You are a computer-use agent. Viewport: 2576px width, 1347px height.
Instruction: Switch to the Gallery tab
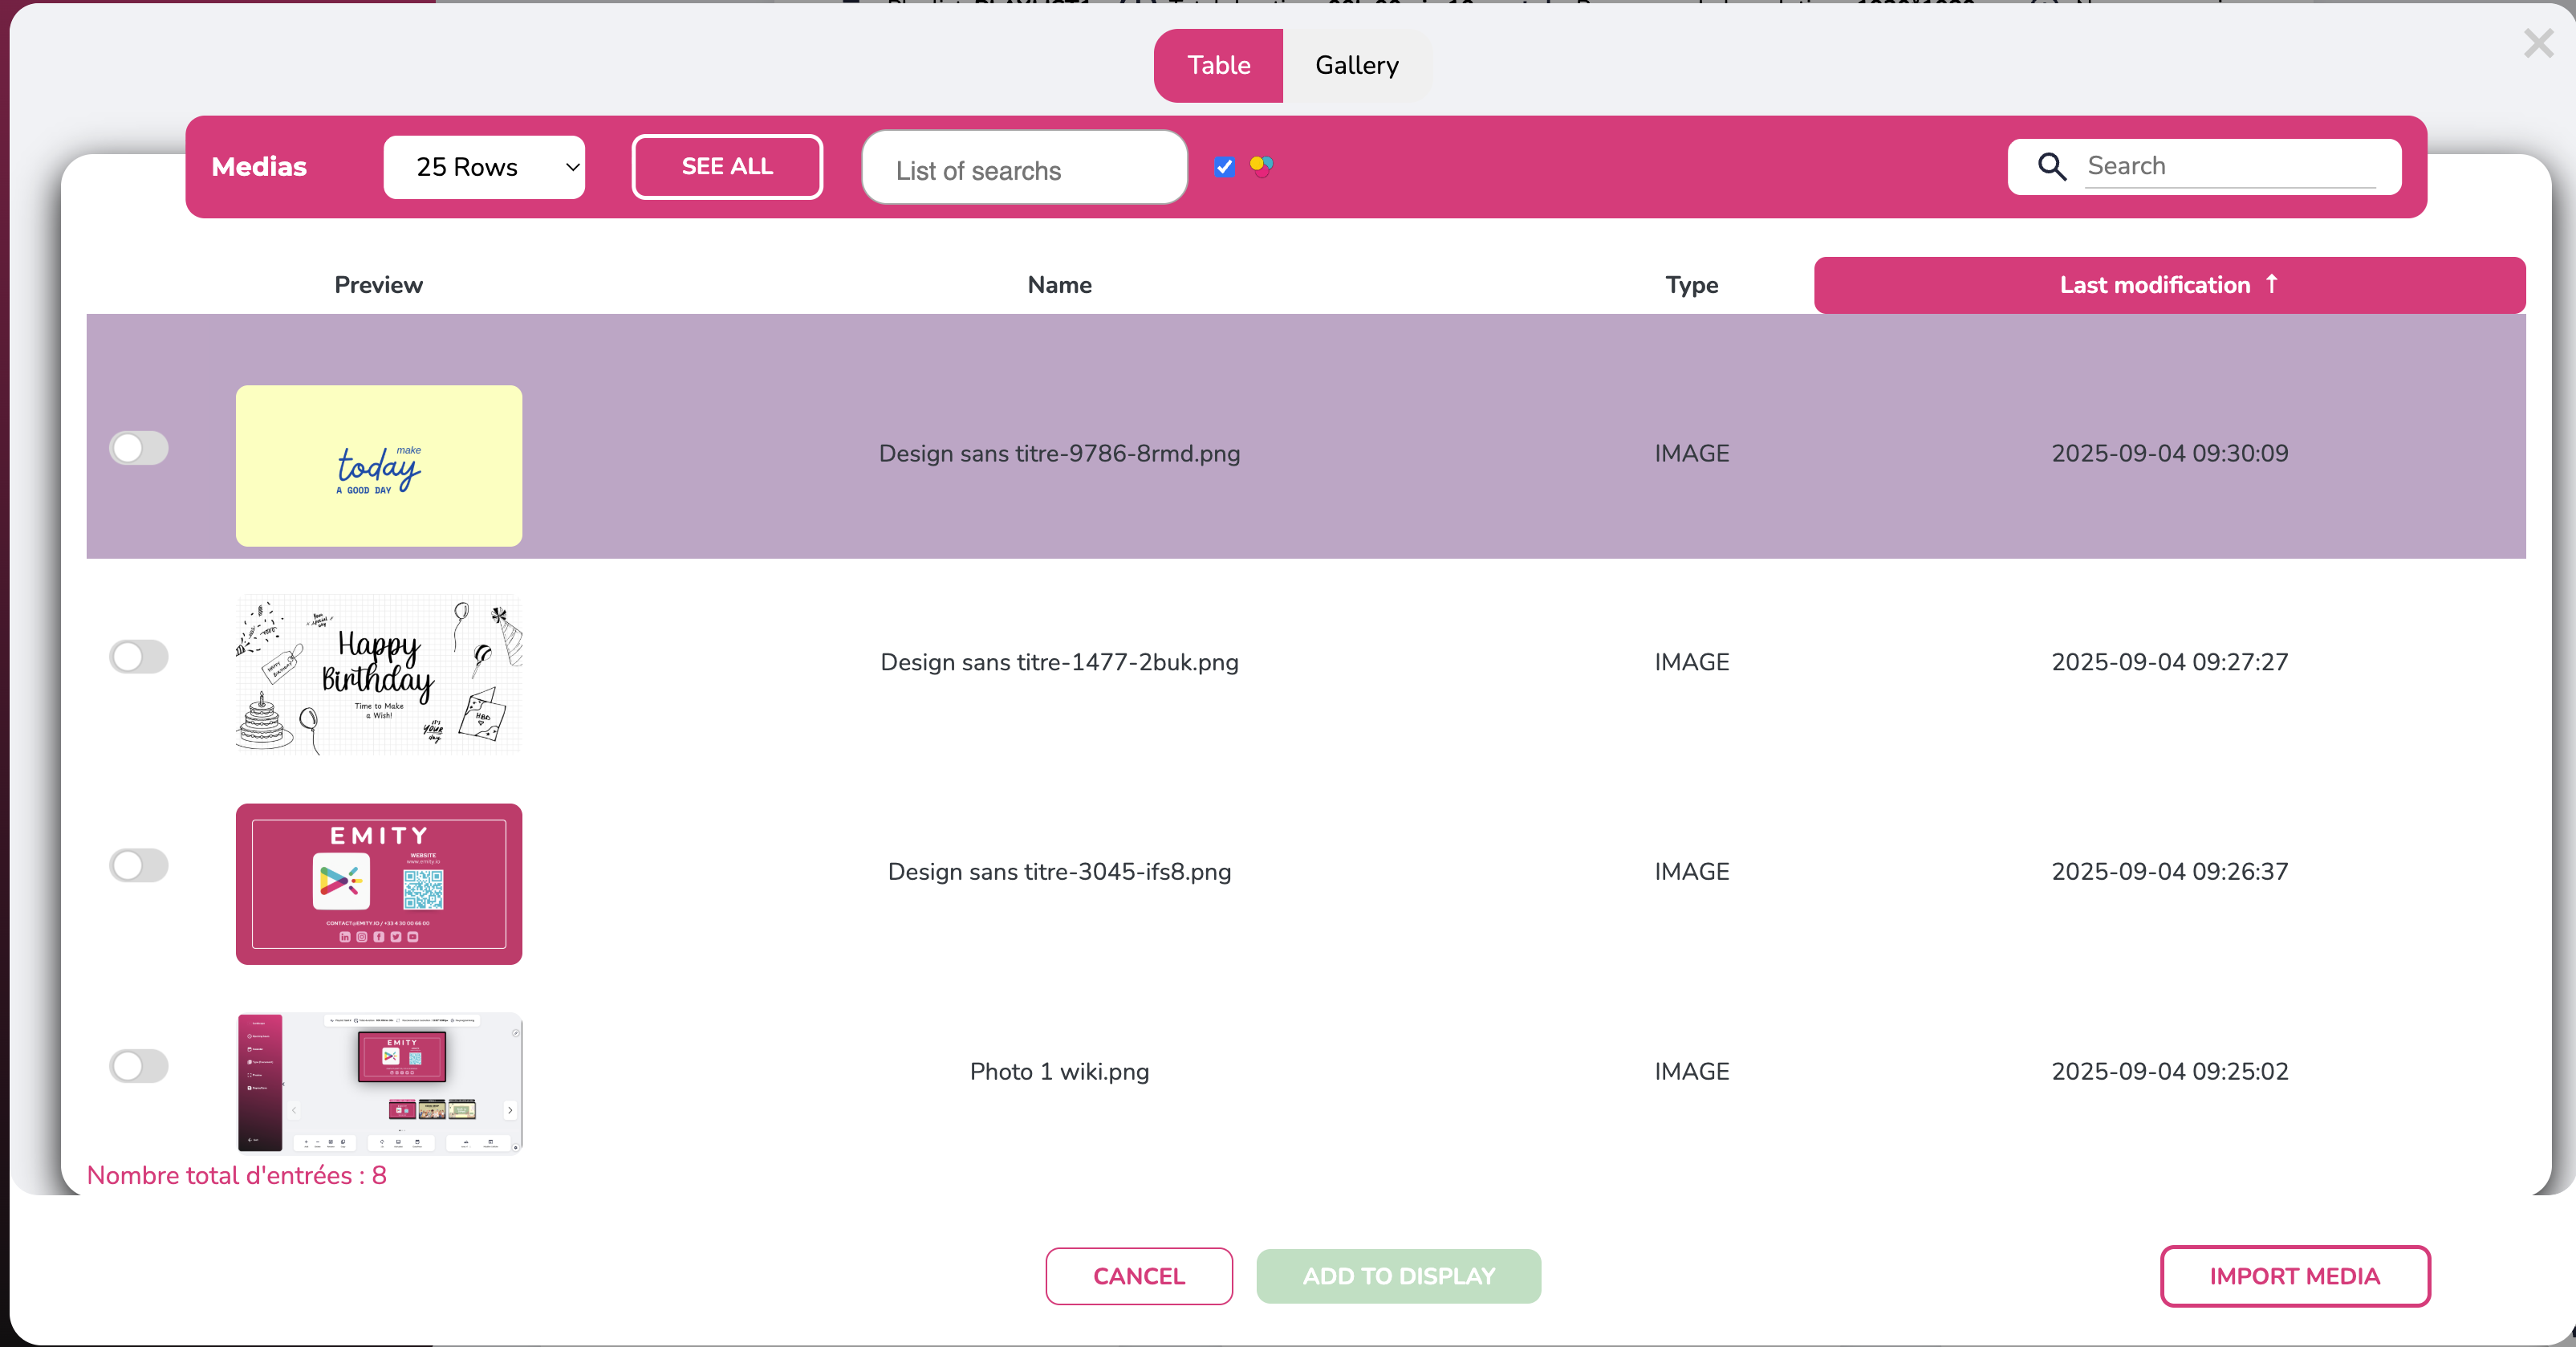click(1356, 65)
